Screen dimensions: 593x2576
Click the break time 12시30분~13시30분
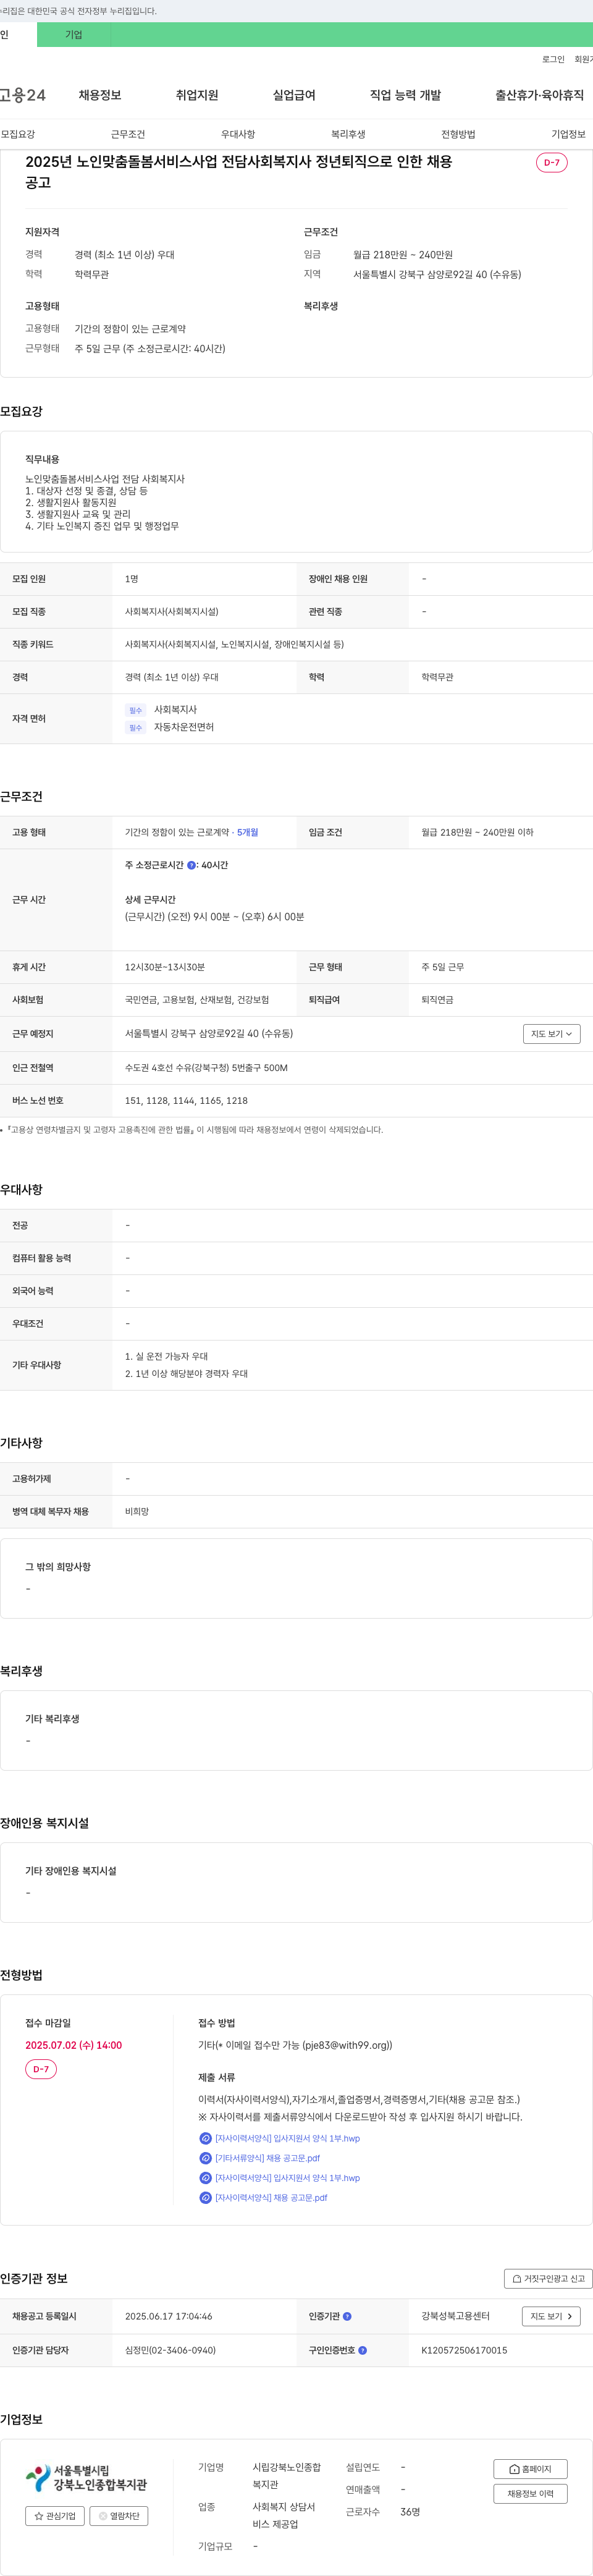click(165, 967)
